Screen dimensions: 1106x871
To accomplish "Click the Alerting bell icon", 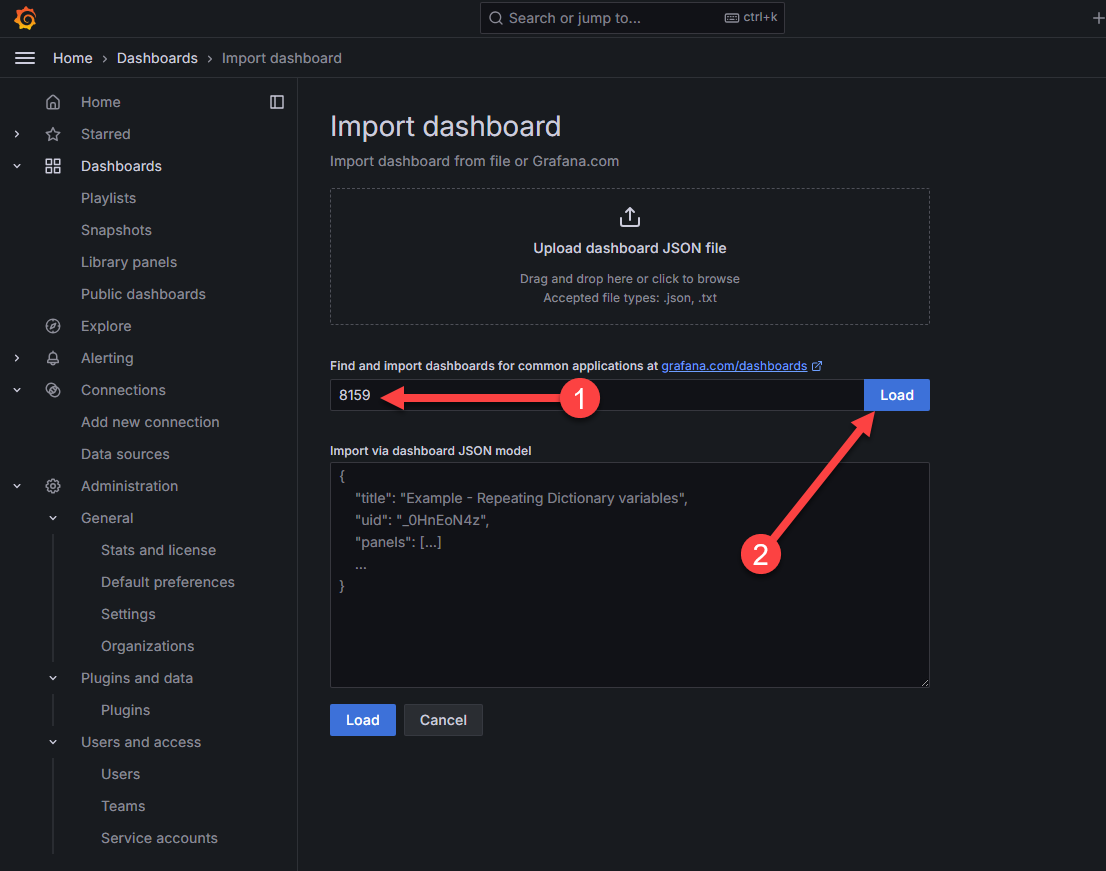I will pos(53,358).
